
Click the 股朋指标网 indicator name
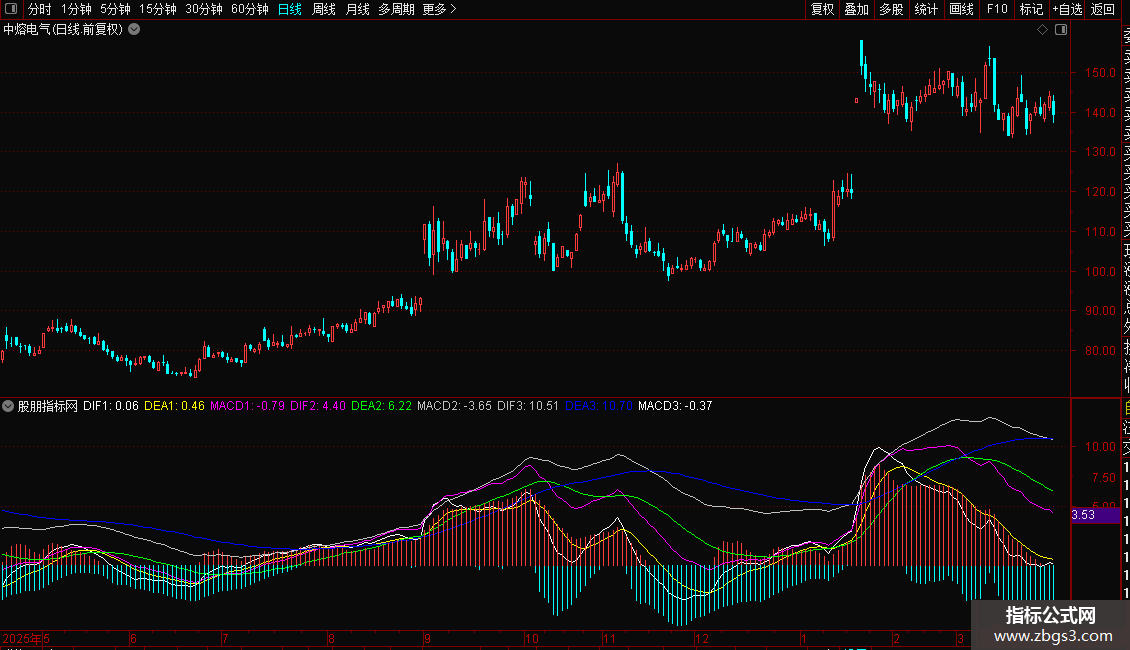click(48, 406)
